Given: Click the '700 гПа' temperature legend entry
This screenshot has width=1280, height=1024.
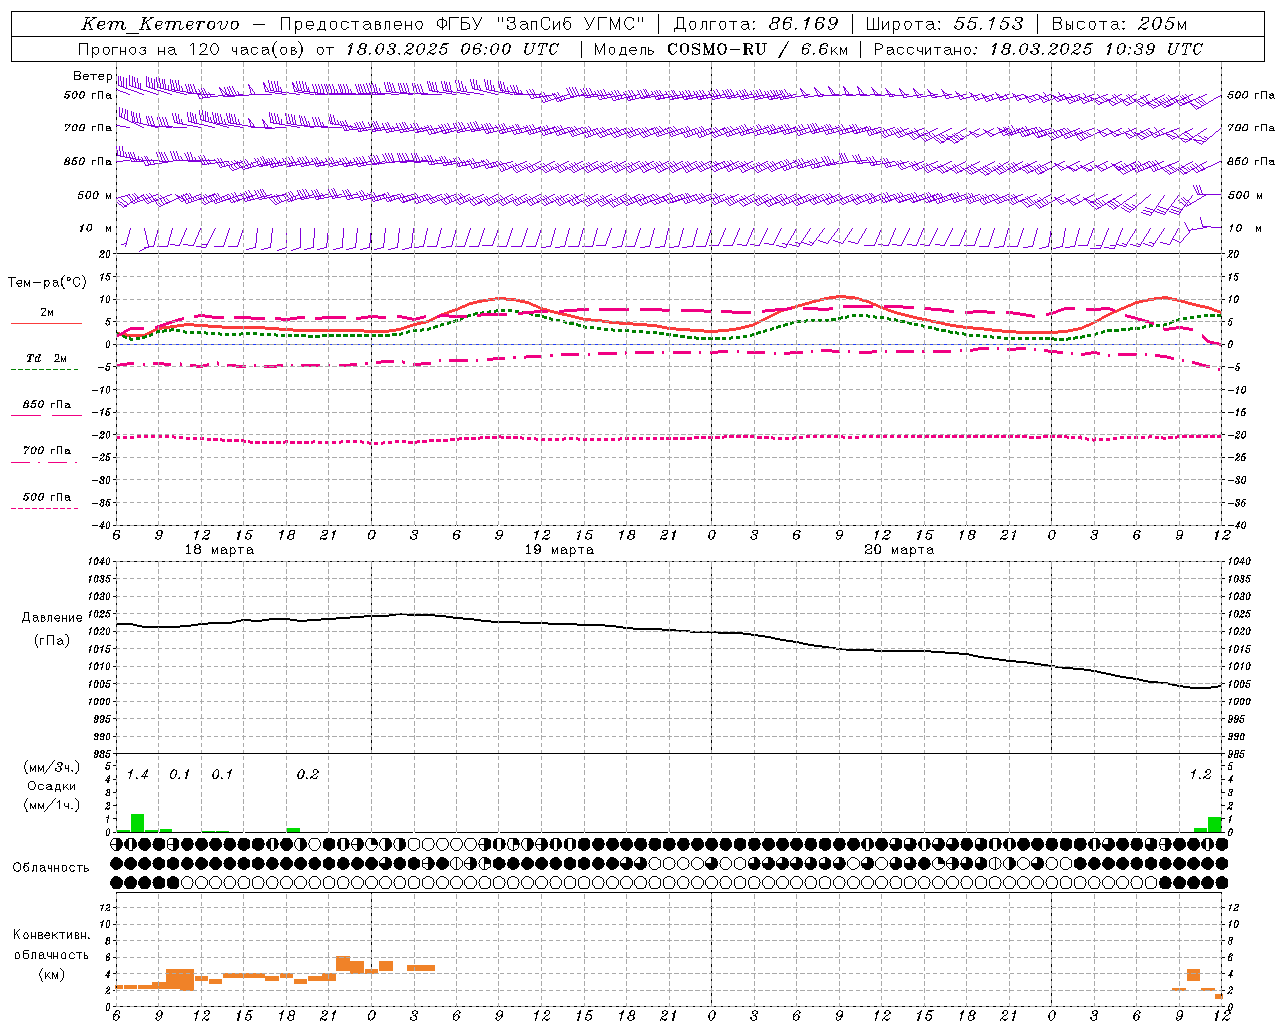Looking at the screenshot, I should pyautogui.click(x=47, y=451).
